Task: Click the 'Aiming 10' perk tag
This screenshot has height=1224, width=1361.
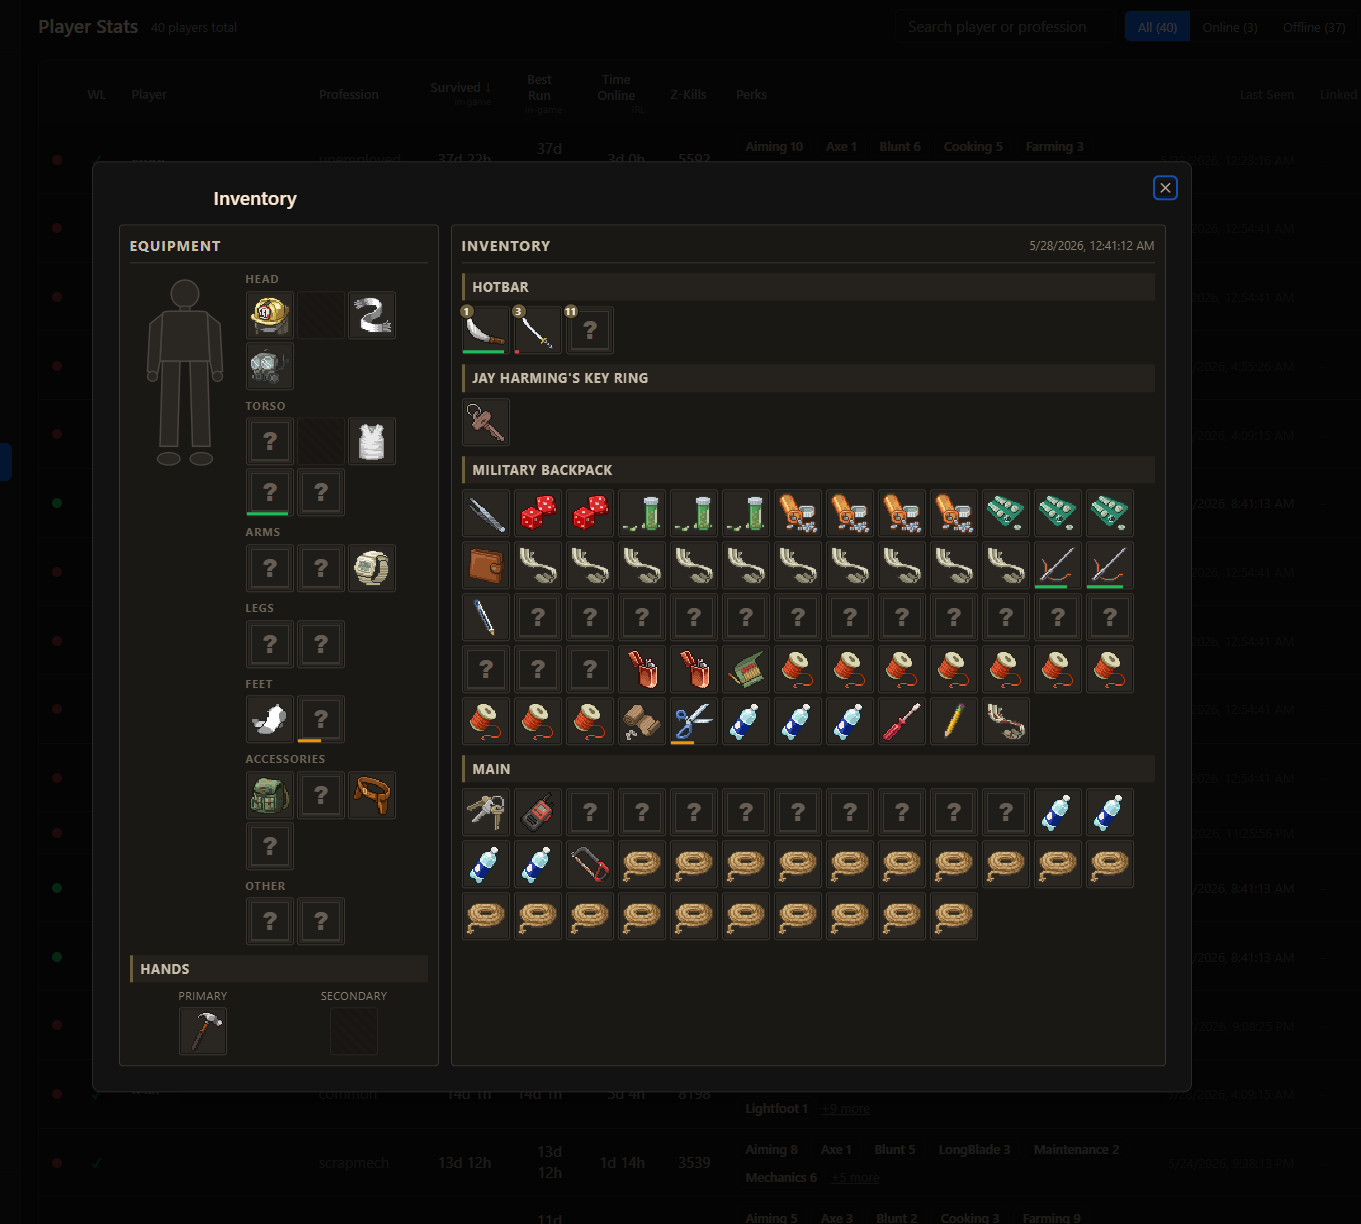Action: (x=774, y=147)
